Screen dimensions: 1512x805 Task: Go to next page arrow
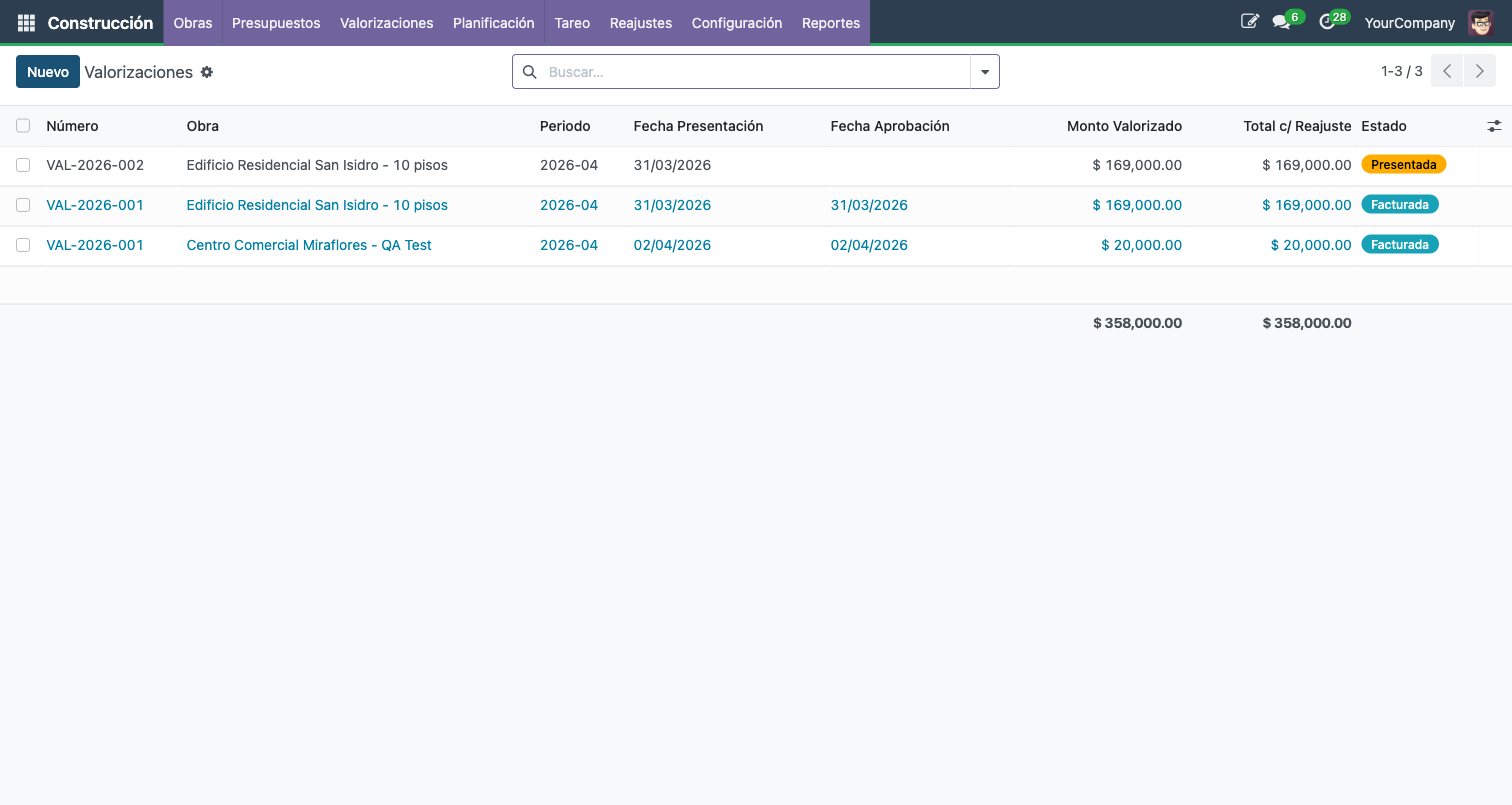[1479, 71]
